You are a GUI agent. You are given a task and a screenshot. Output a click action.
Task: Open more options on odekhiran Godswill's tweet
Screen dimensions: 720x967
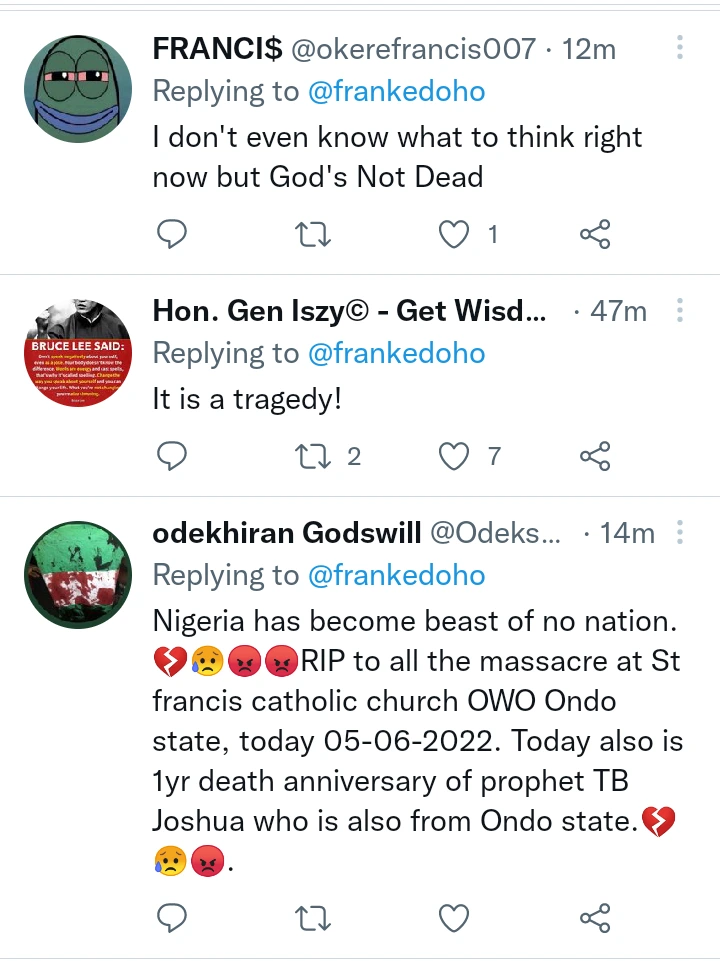680,533
